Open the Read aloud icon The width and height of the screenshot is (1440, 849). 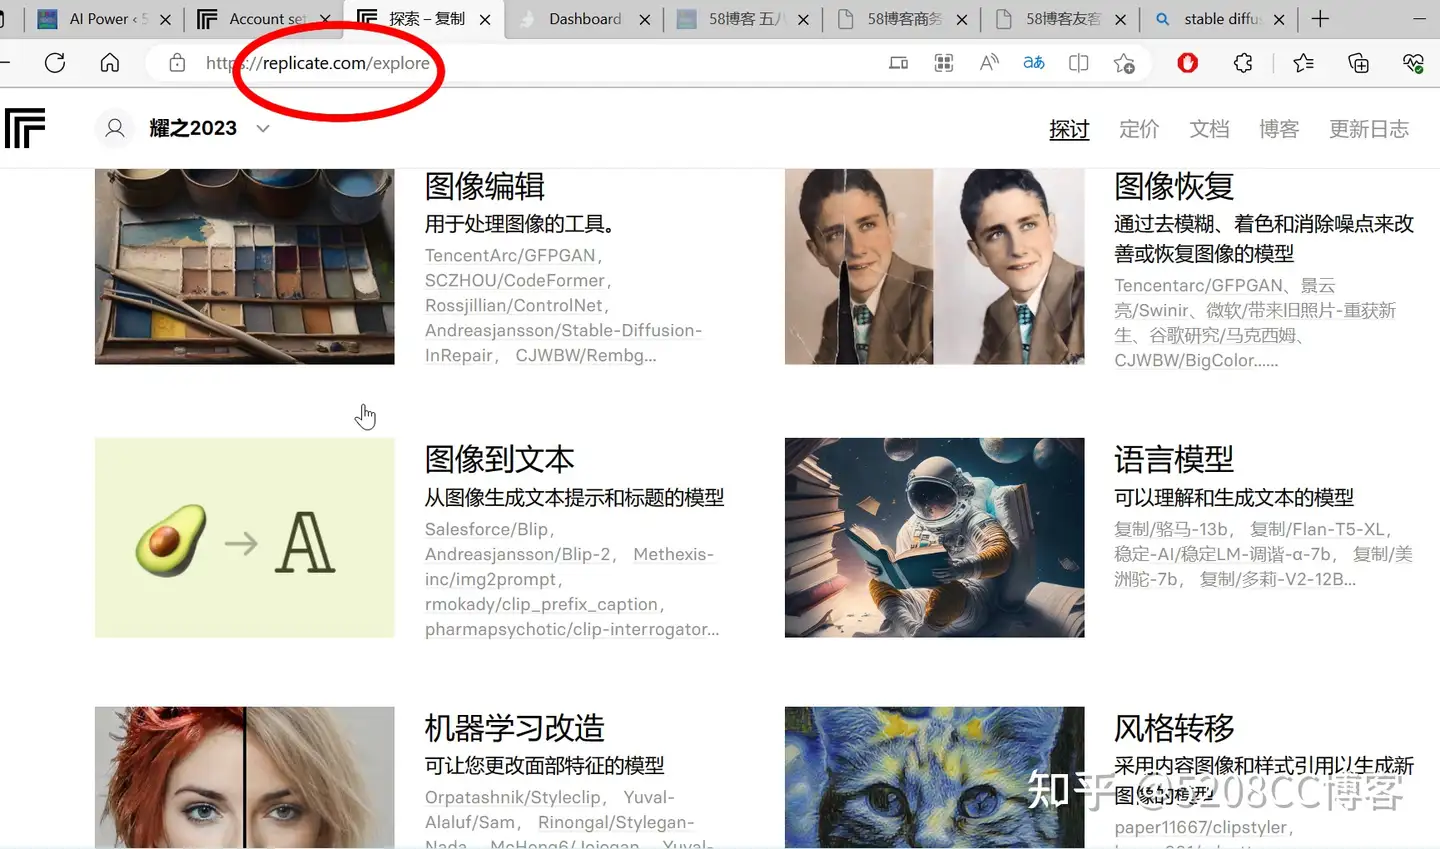(989, 63)
